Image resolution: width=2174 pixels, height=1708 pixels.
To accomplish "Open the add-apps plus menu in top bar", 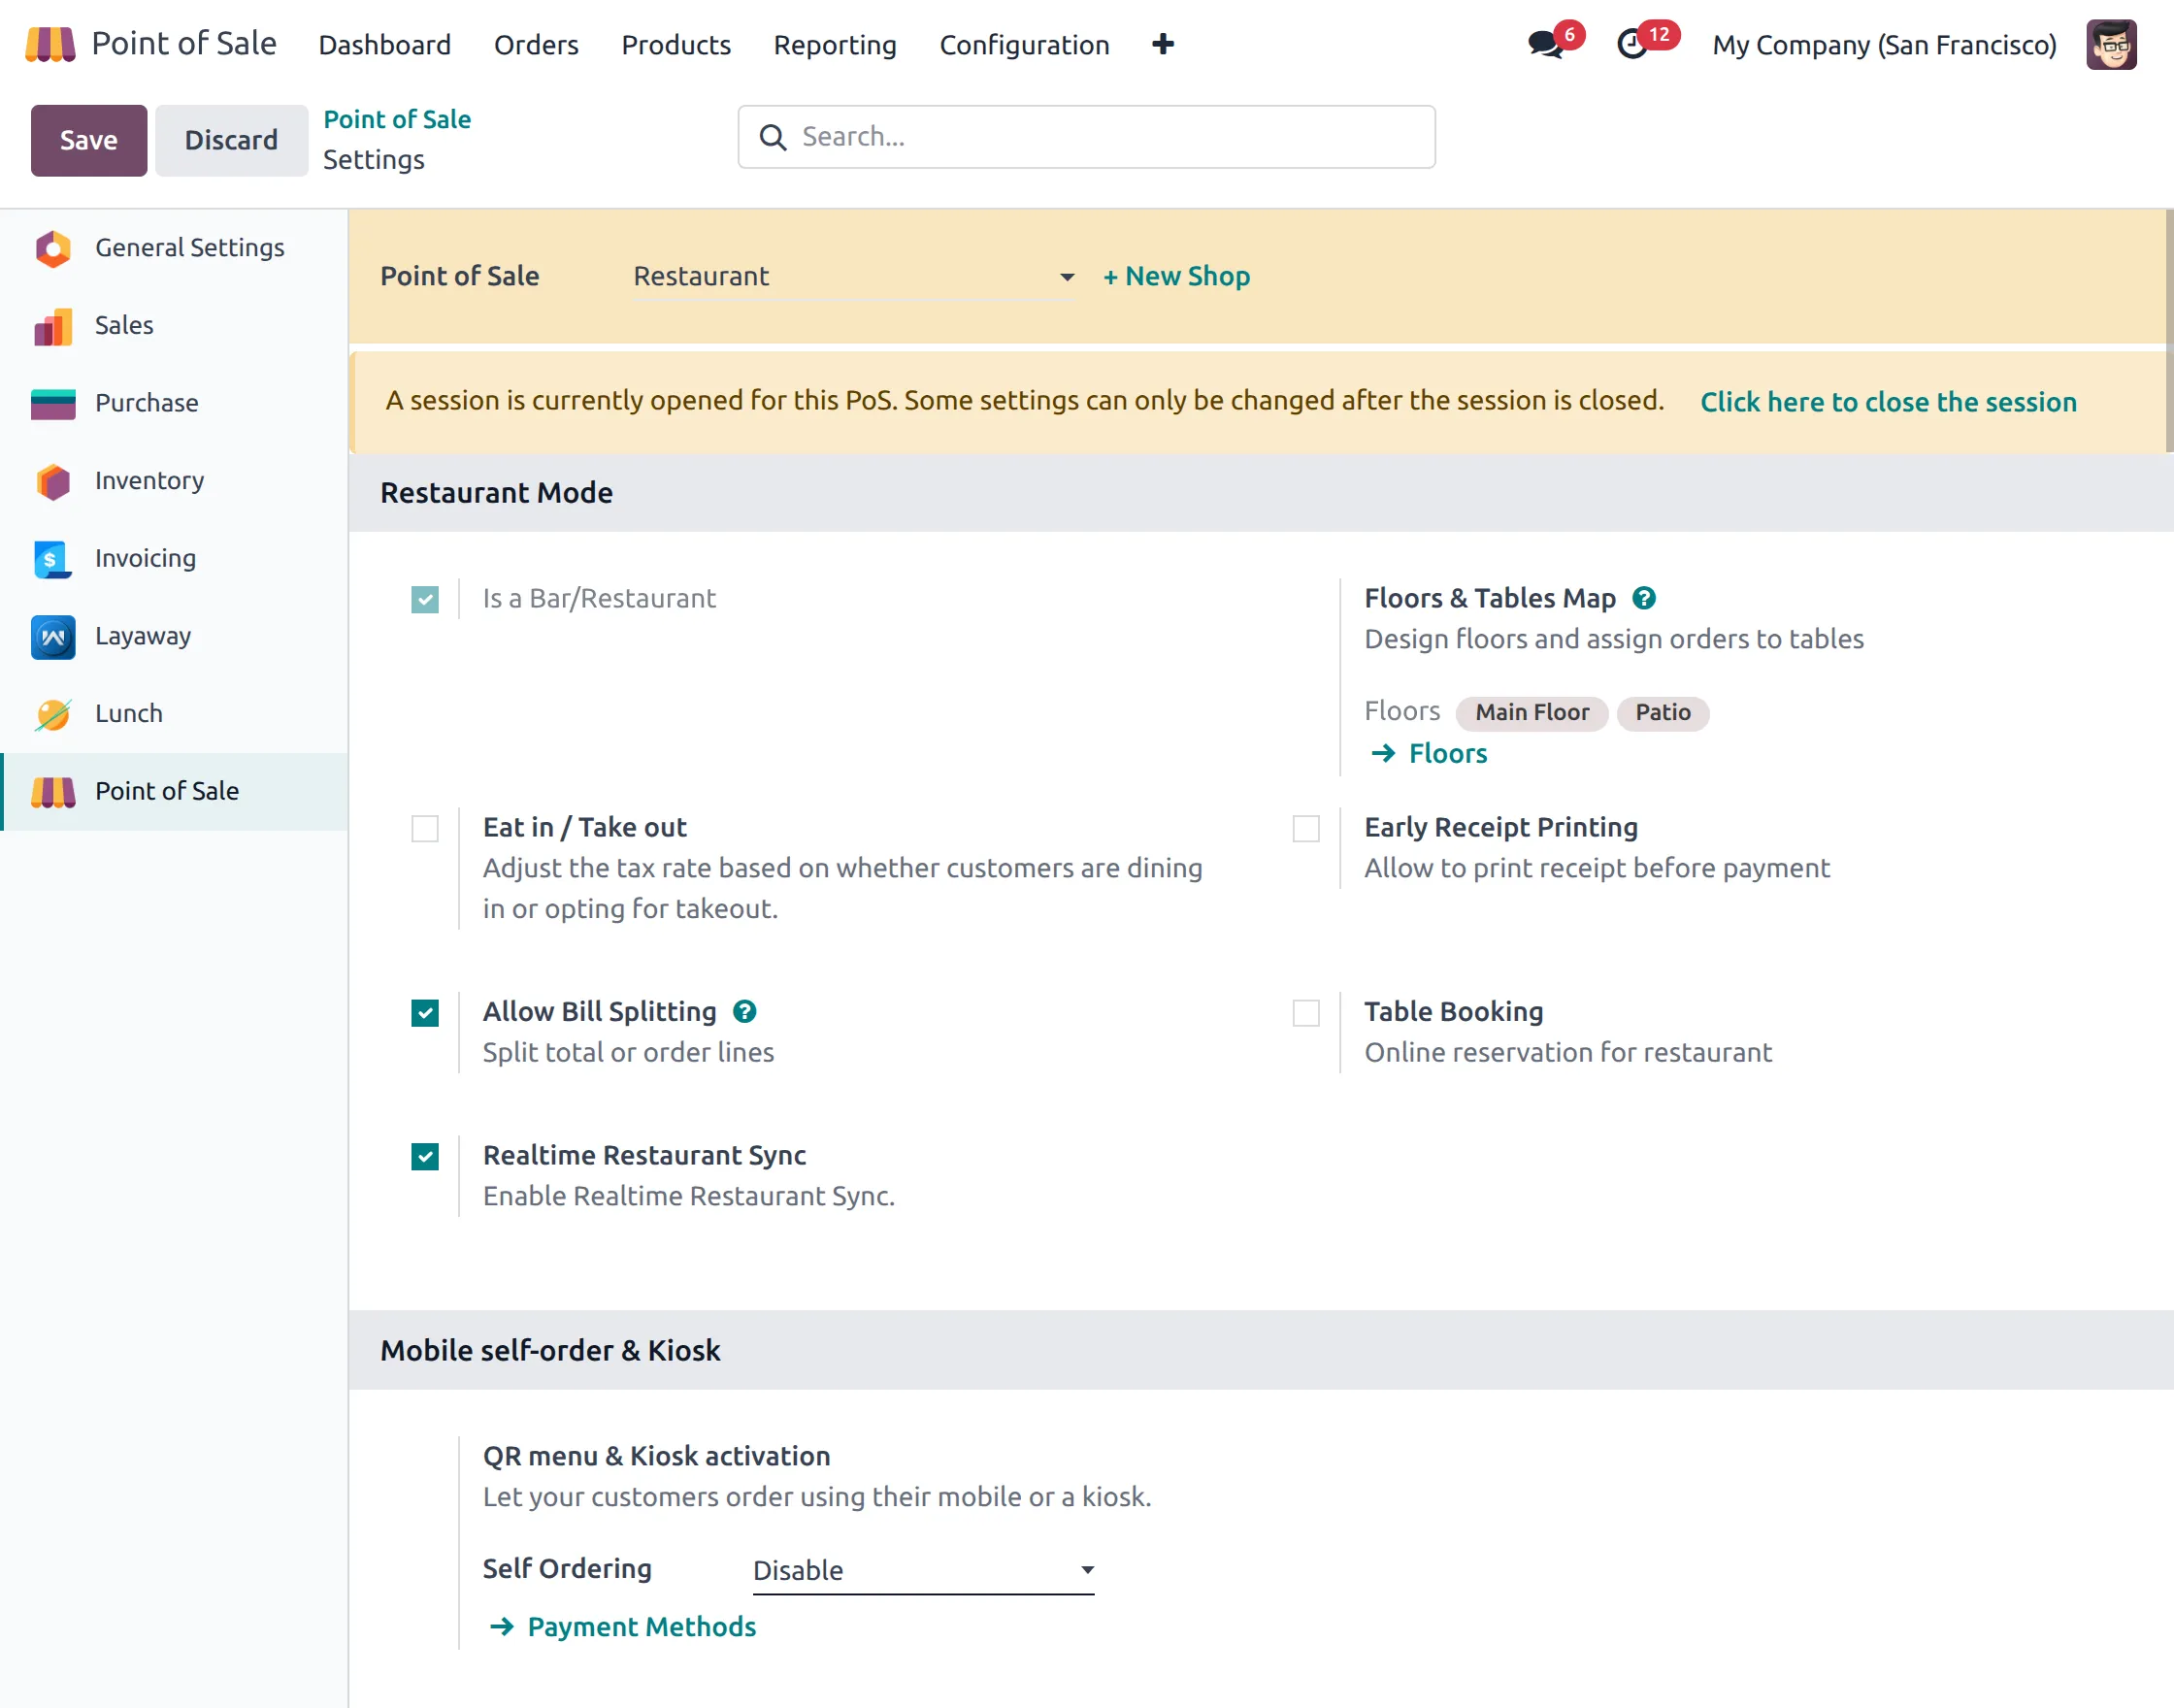I will (x=1163, y=44).
